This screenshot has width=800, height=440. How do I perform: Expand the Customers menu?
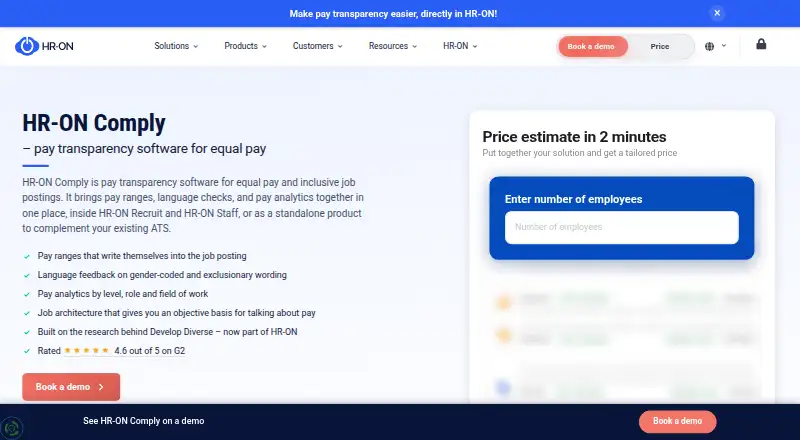click(x=317, y=46)
